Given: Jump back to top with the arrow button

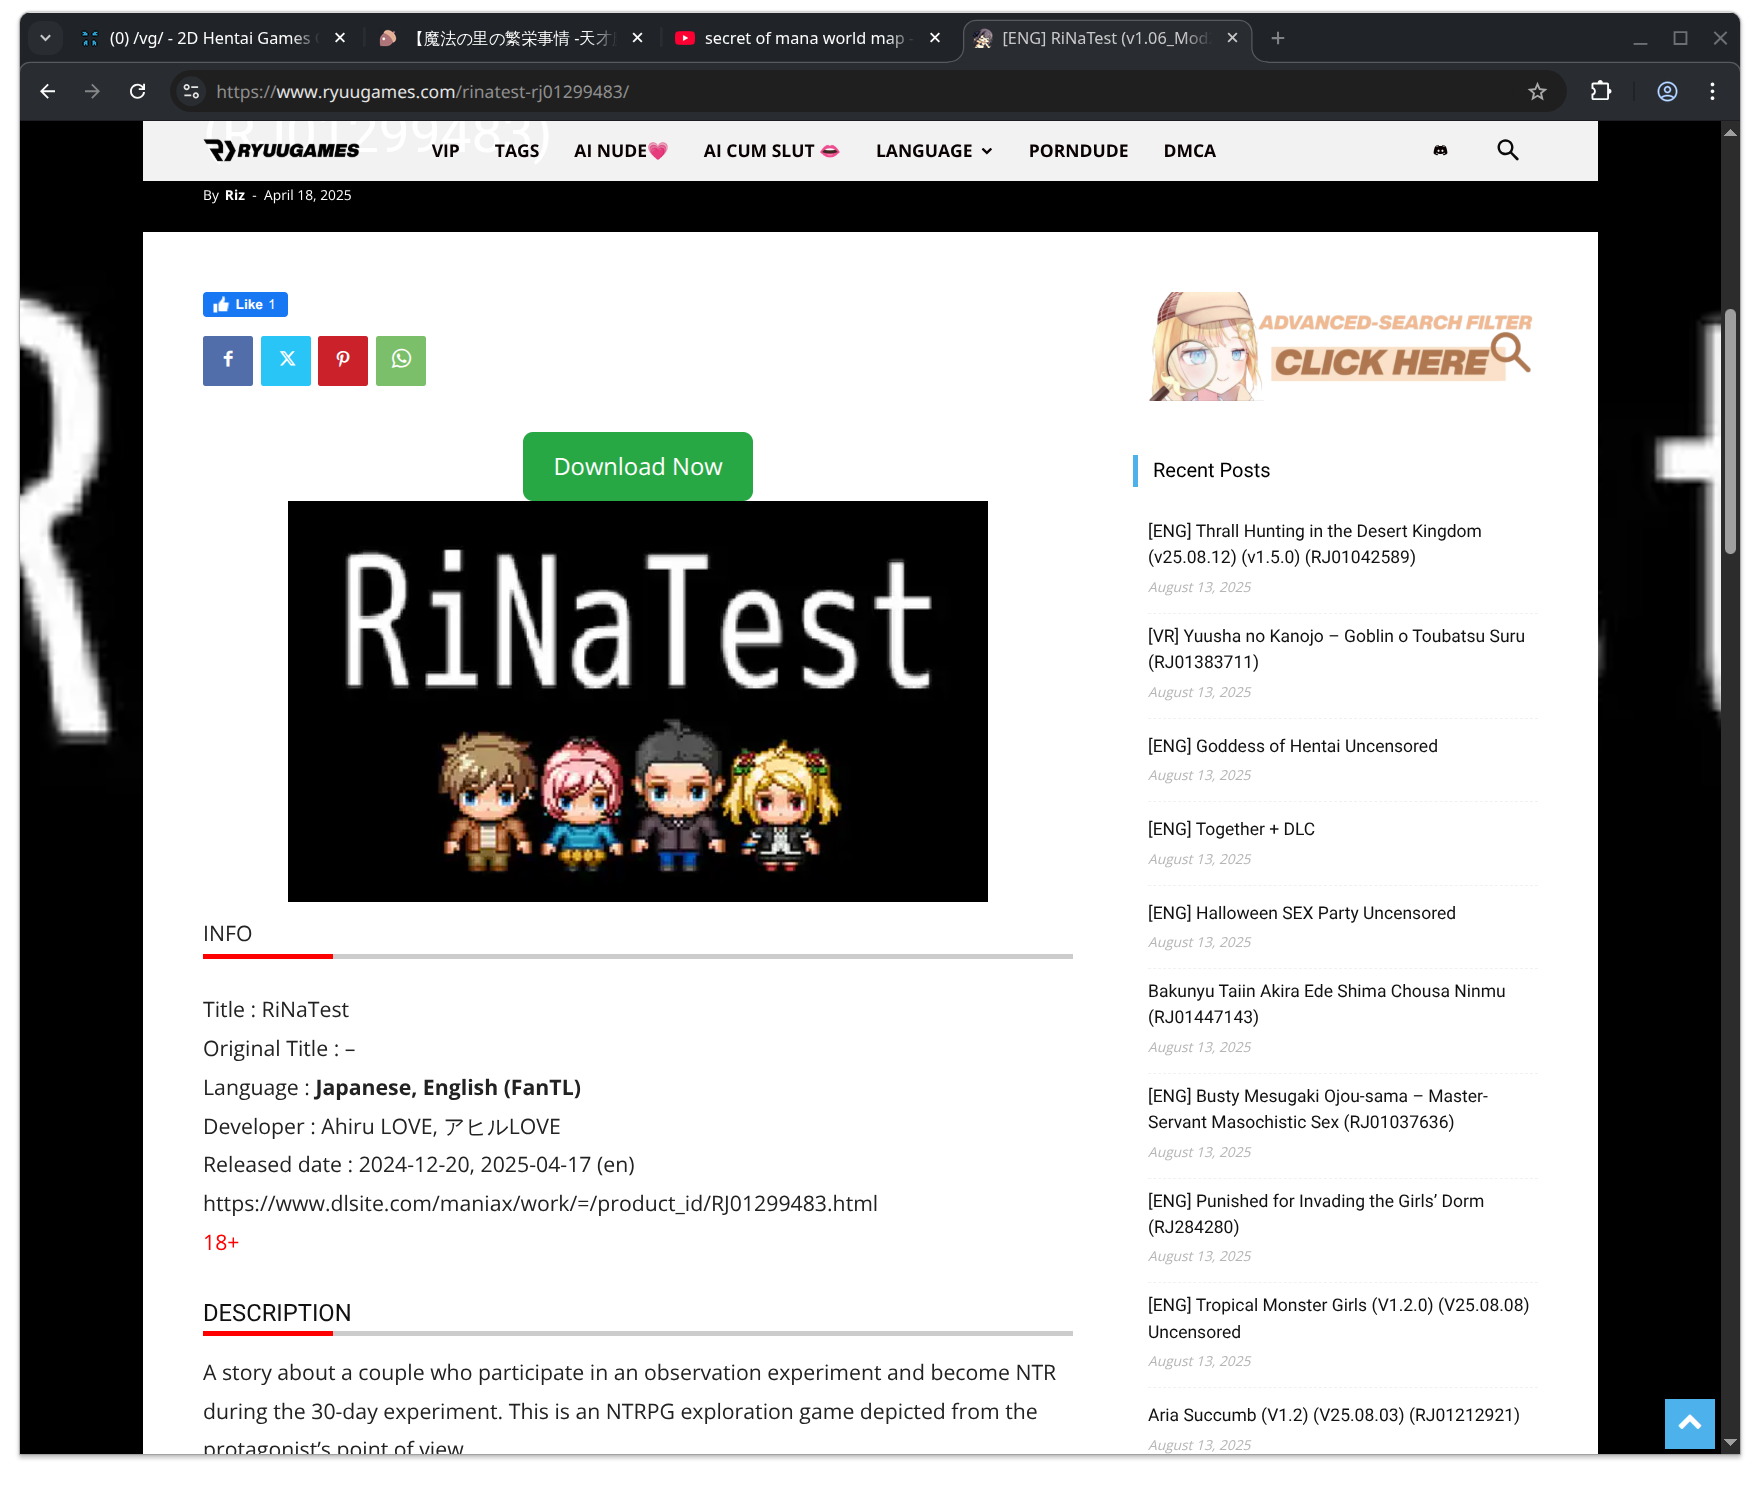Looking at the screenshot, I should click(x=1690, y=1423).
